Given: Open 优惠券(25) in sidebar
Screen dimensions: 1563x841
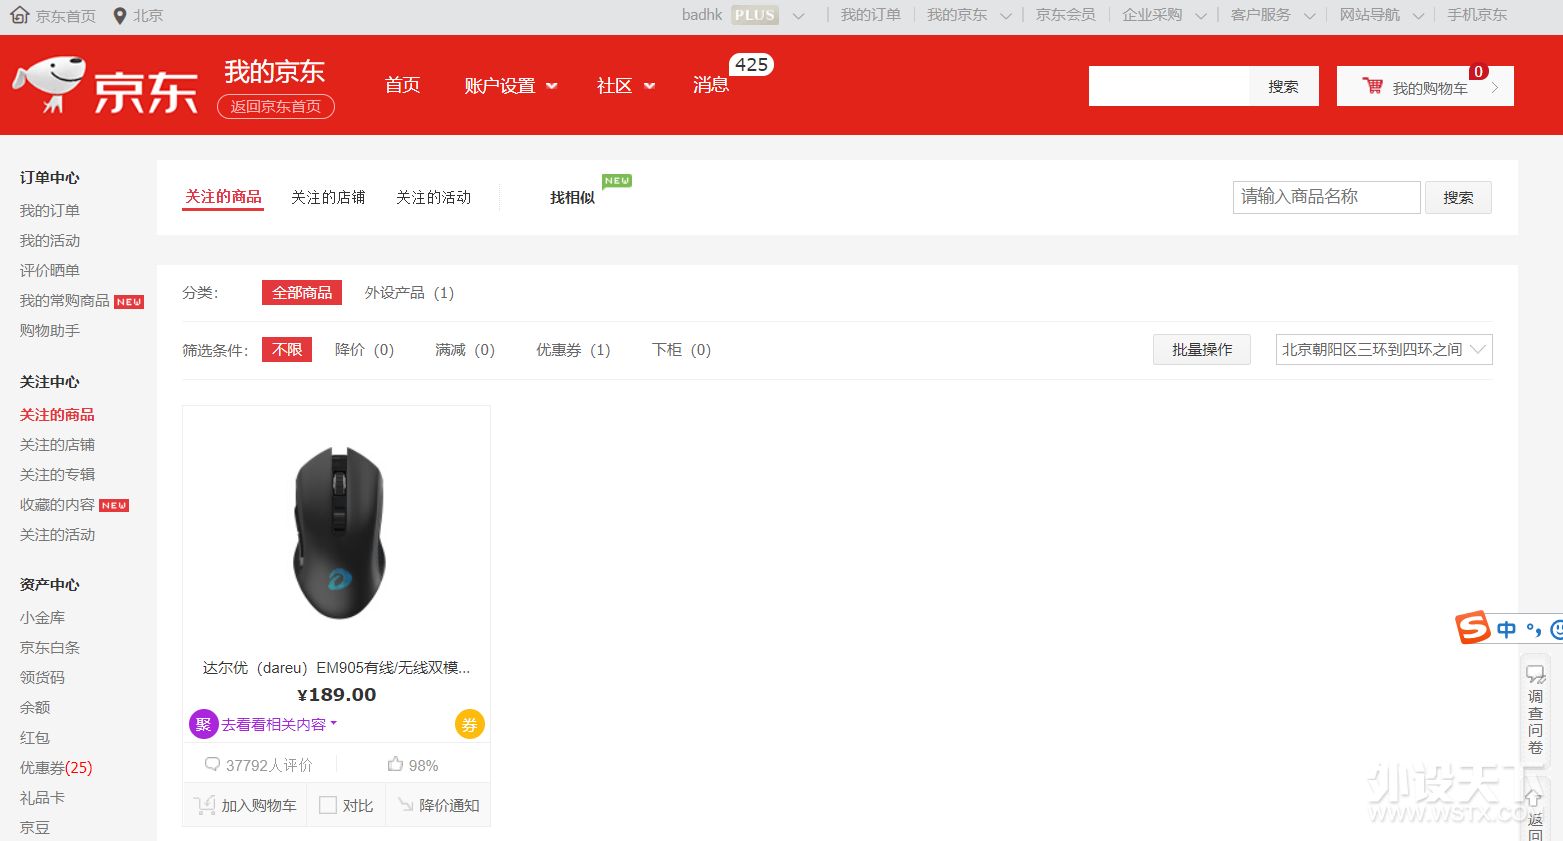Looking at the screenshot, I should (56, 767).
